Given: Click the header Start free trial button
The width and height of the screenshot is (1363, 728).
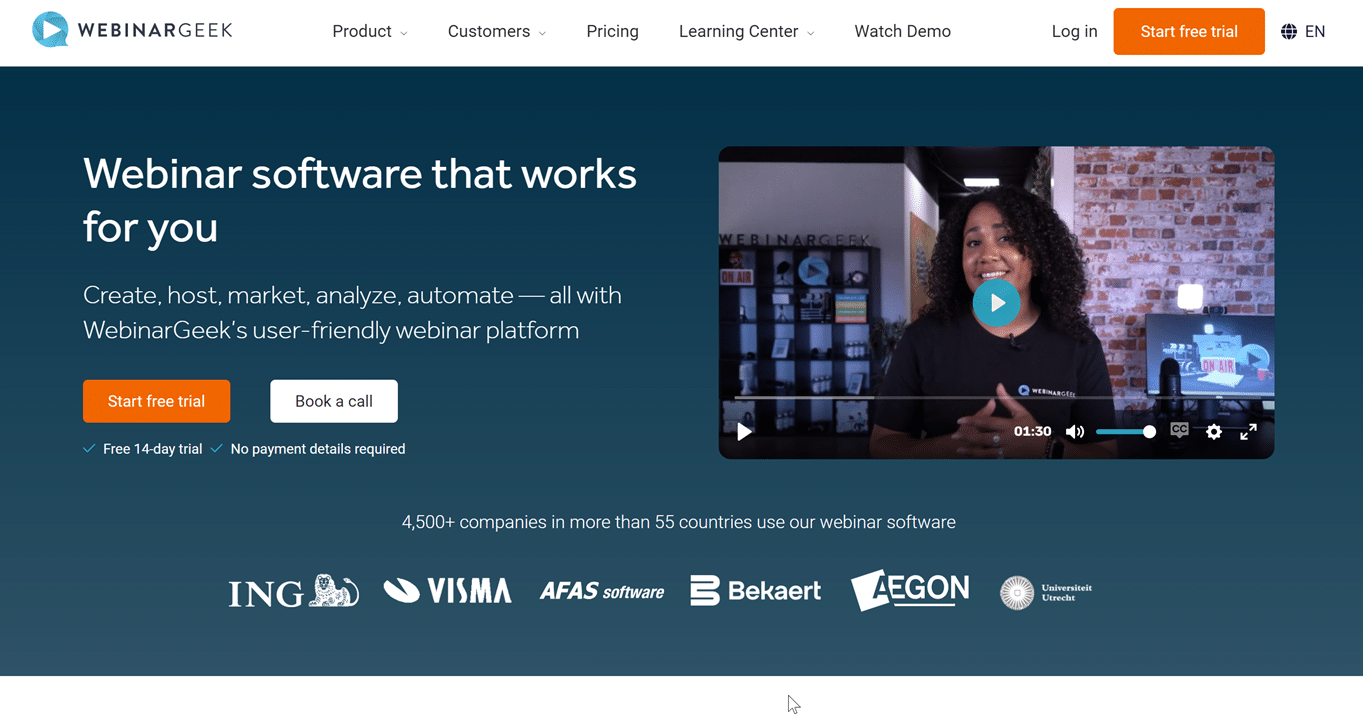Looking at the screenshot, I should [x=1189, y=31].
